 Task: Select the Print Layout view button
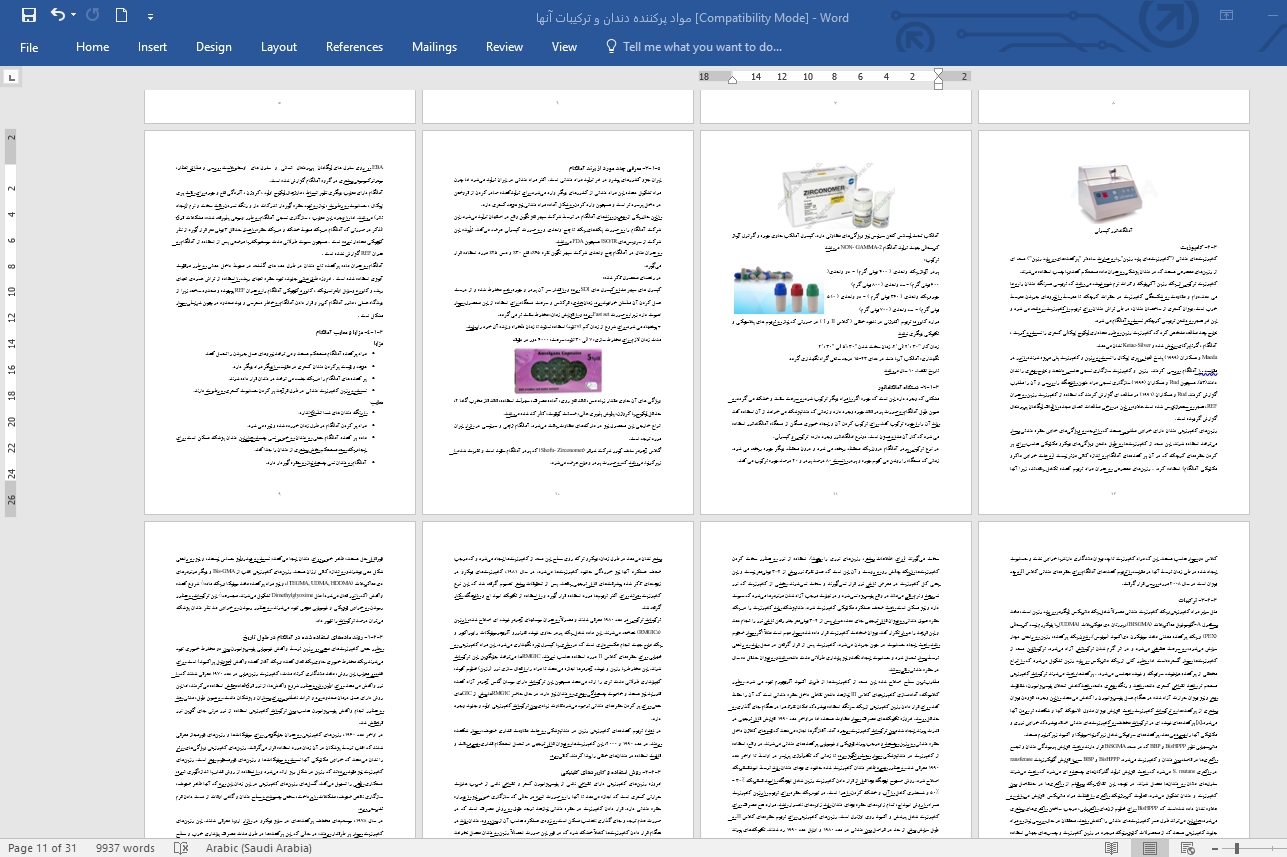(x=1149, y=848)
